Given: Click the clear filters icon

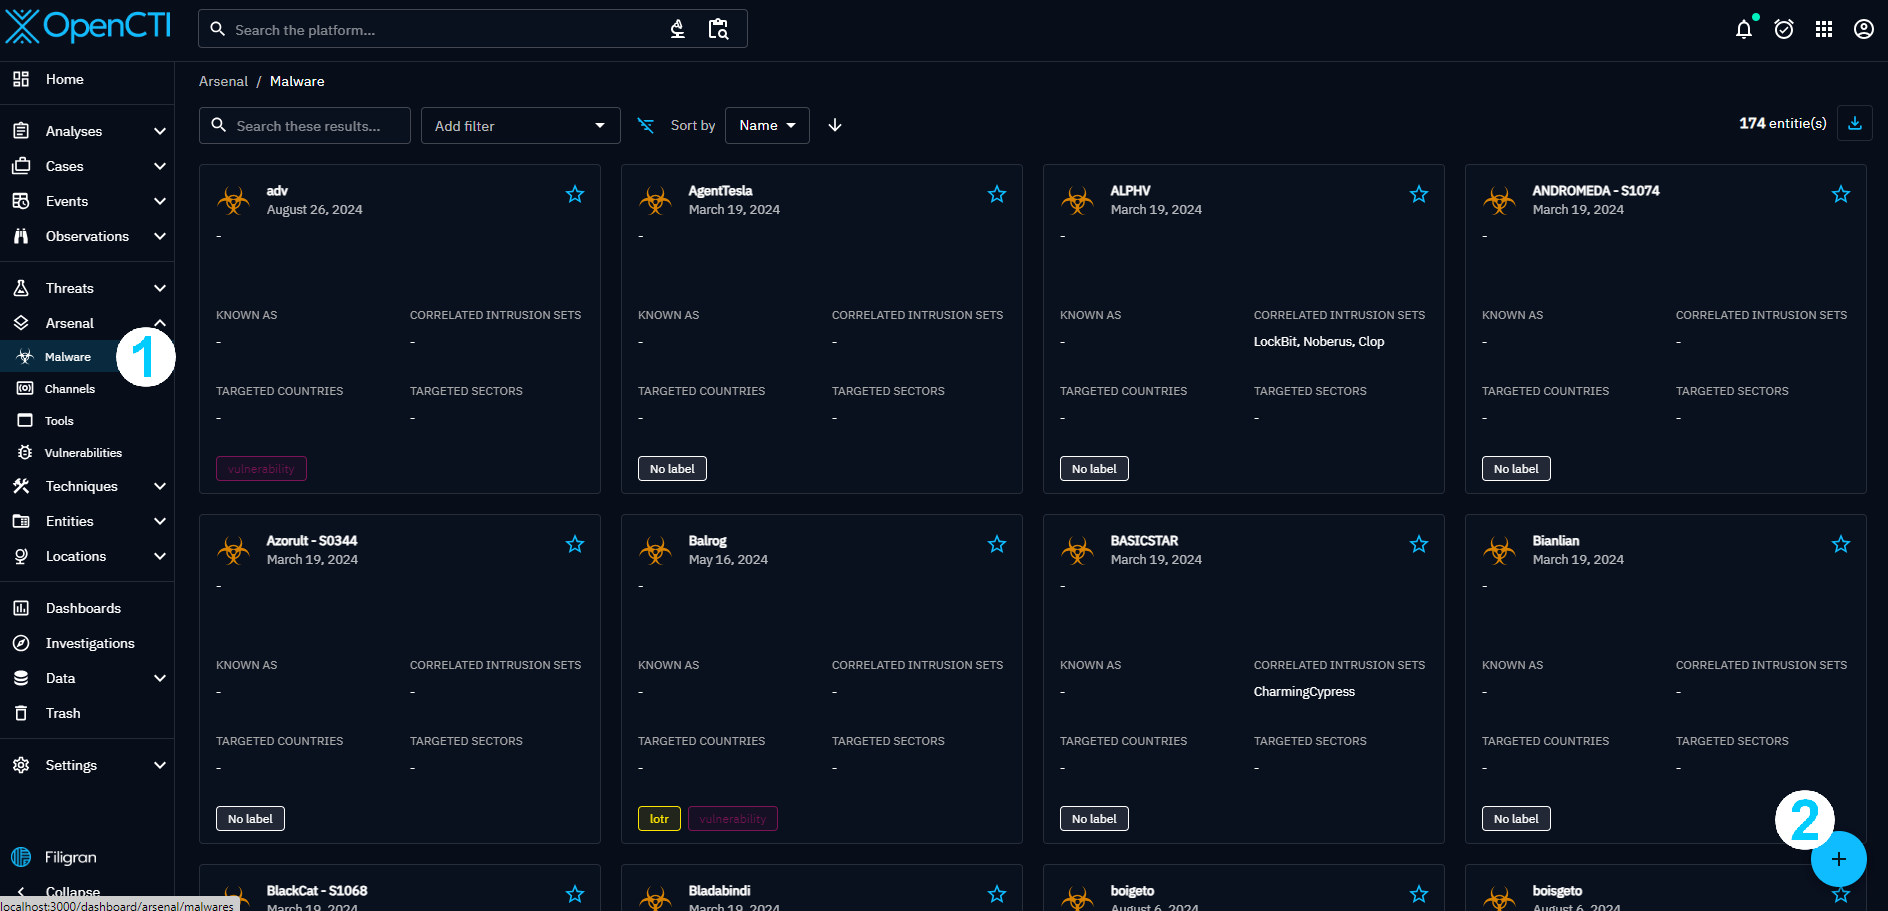Looking at the screenshot, I should 646,126.
